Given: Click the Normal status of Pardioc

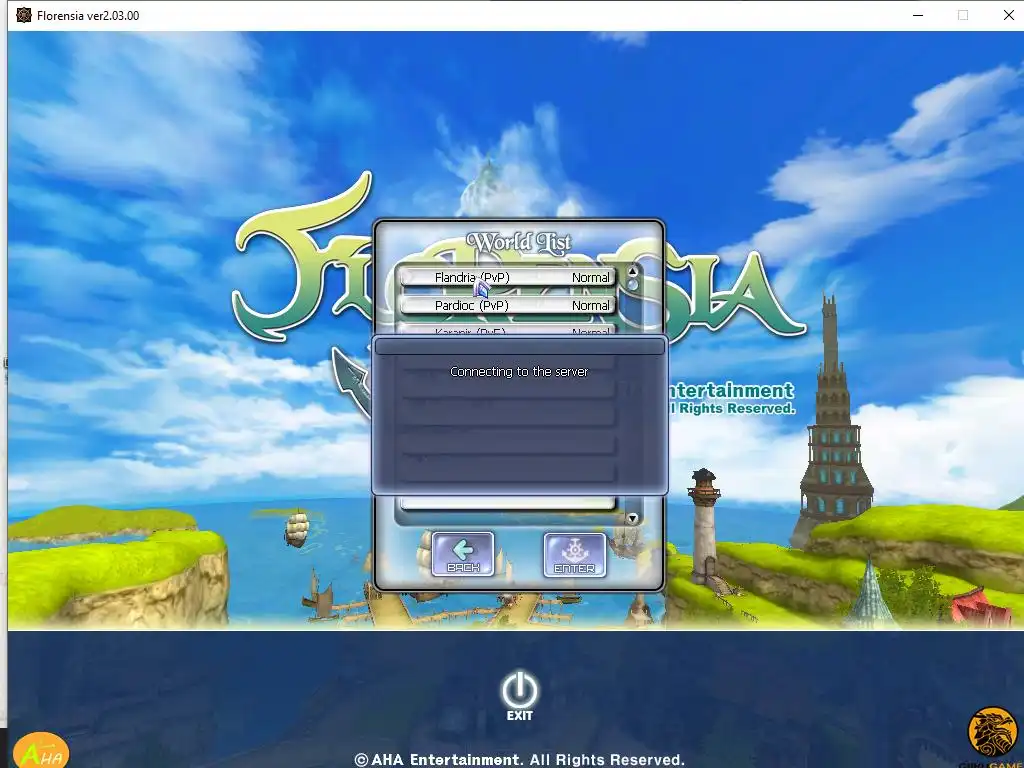Looking at the screenshot, I should click(591, 306).
